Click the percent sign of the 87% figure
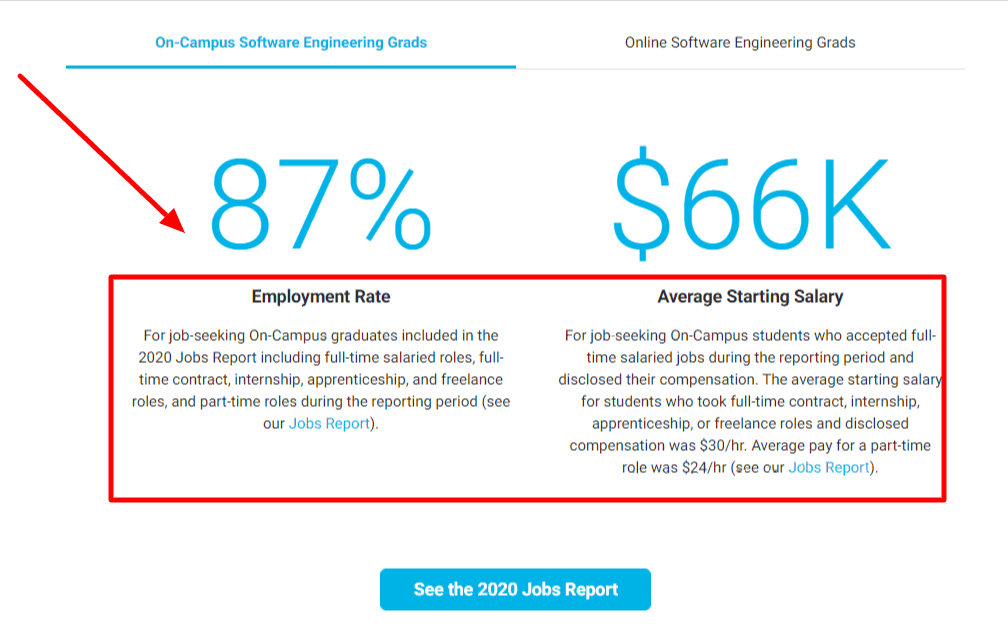Image resolution: width=1008 pixels, height=626 pixels. tap(384, 204)
